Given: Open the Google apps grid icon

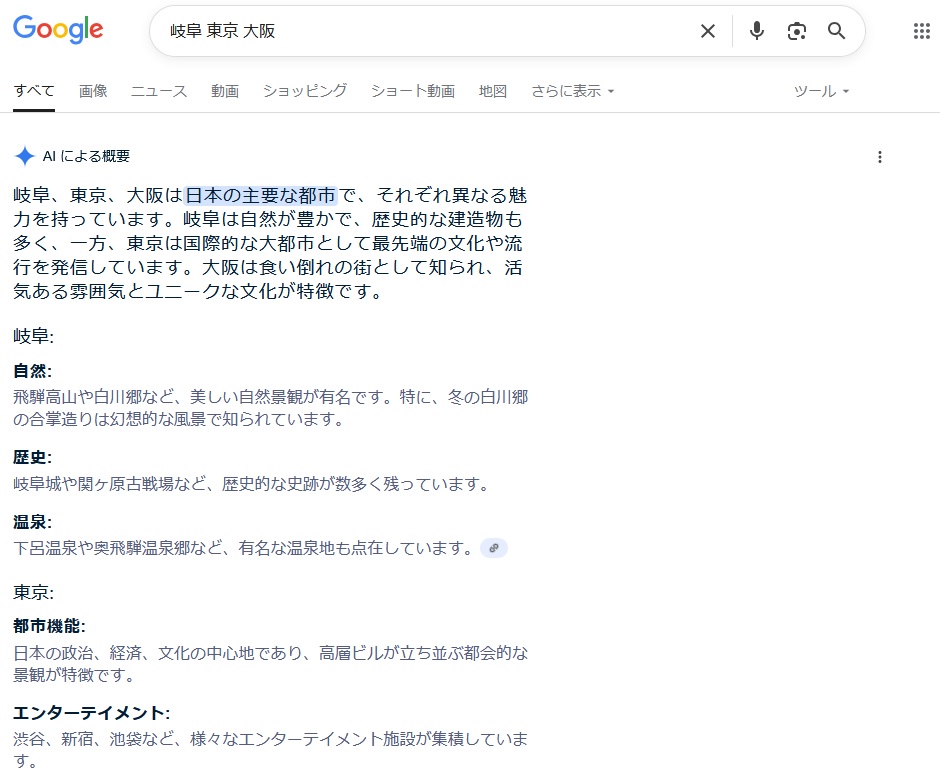Looking at the screenshot, I should (x=921, y=31).
